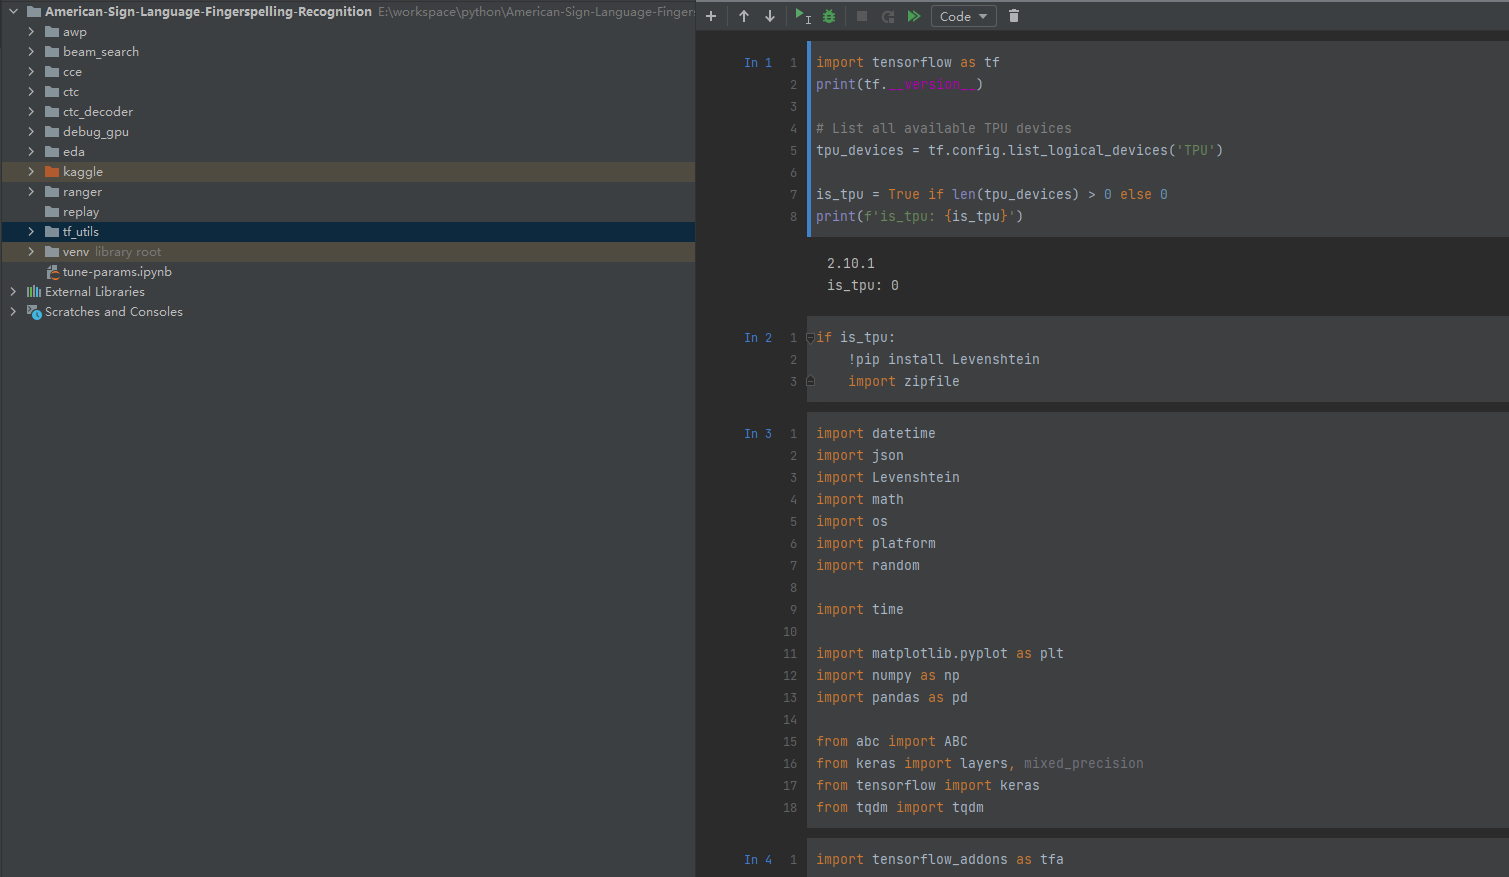Move the cell up
This screenshot has height=877, width=1509.
(x=744, y=16)
